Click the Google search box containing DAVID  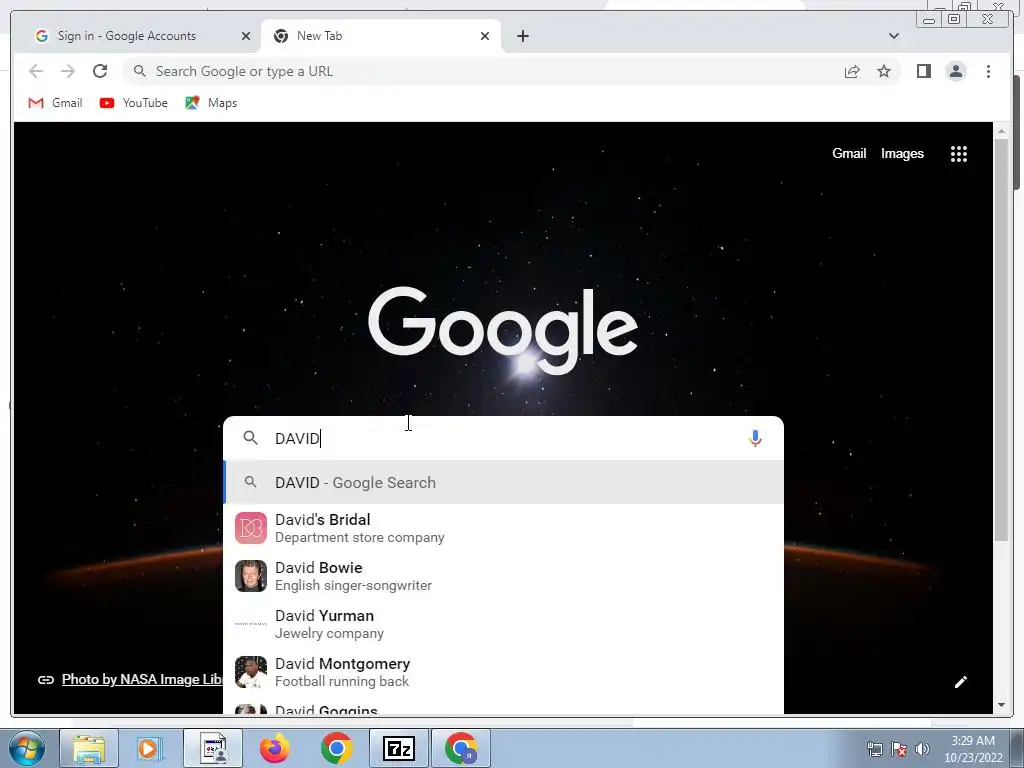(503, 438)
